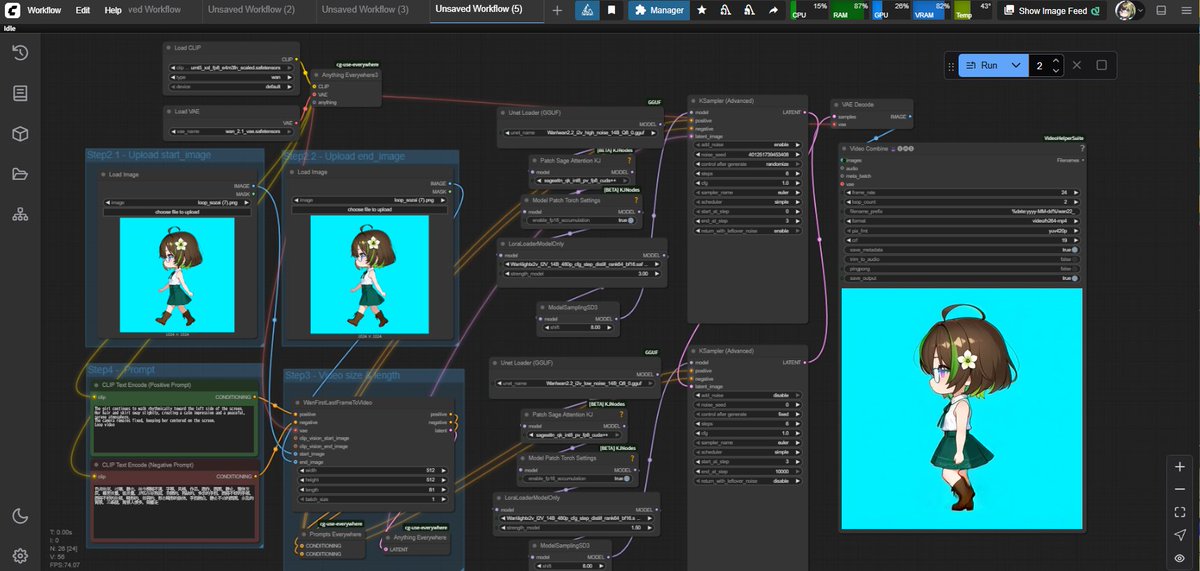1200x571 pixels.
Task: Zoom in with the plus canvas button
Action: coord(1181,466)
